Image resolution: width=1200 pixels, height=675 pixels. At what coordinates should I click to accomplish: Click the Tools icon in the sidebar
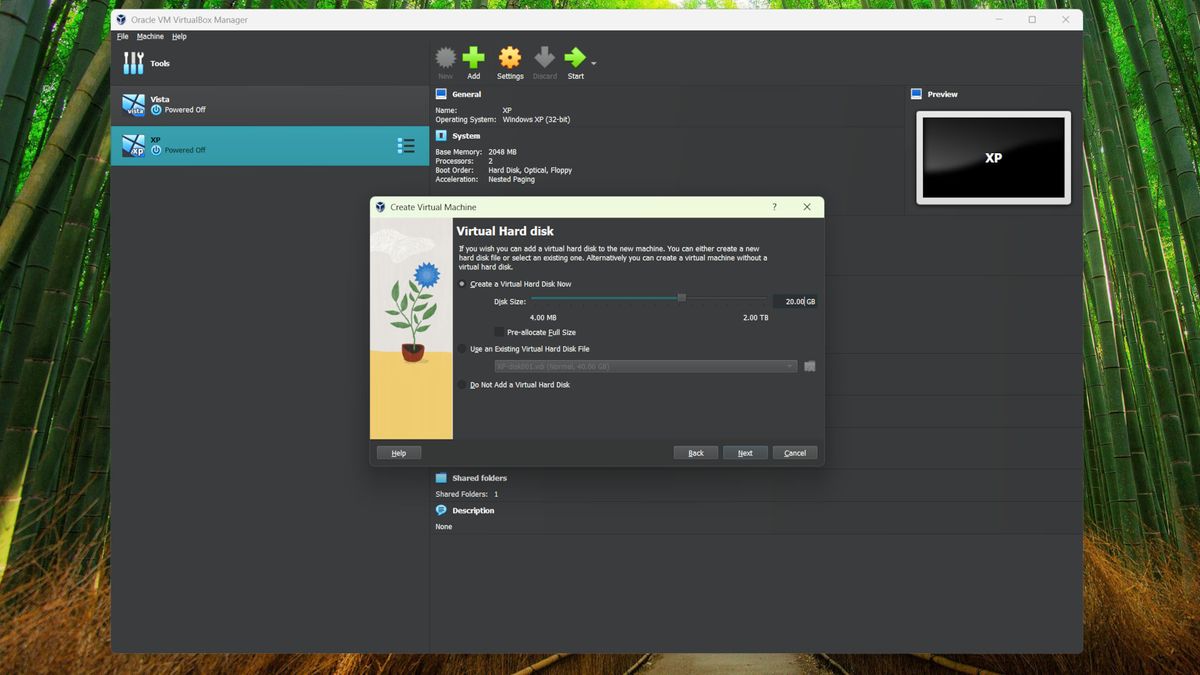click(x=133, y=62)
